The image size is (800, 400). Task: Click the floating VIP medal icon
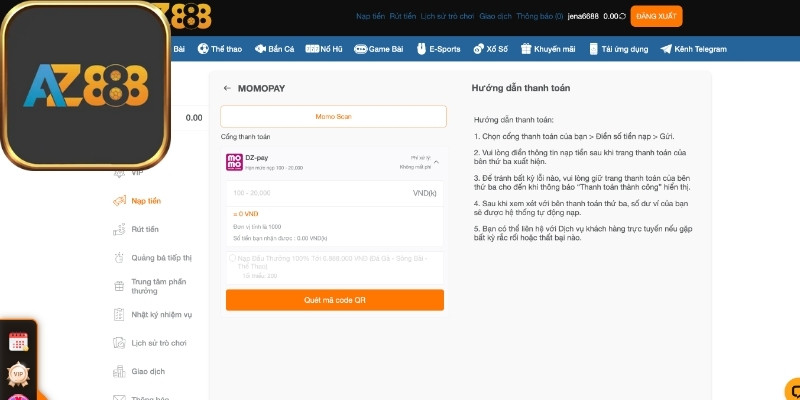point(18,374)
